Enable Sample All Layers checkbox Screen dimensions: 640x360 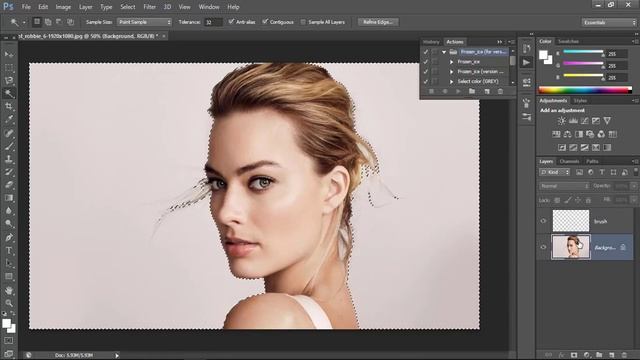303,22
